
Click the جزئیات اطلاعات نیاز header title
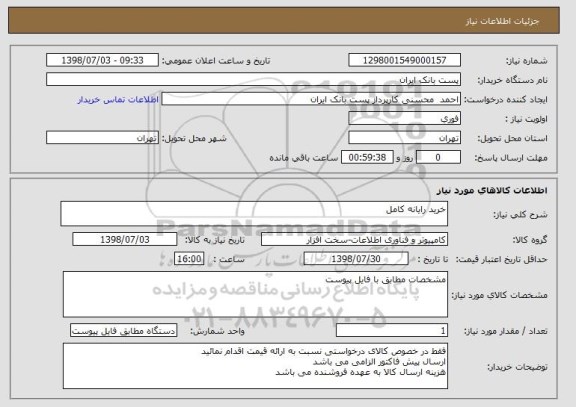click(x=502, y=21)
